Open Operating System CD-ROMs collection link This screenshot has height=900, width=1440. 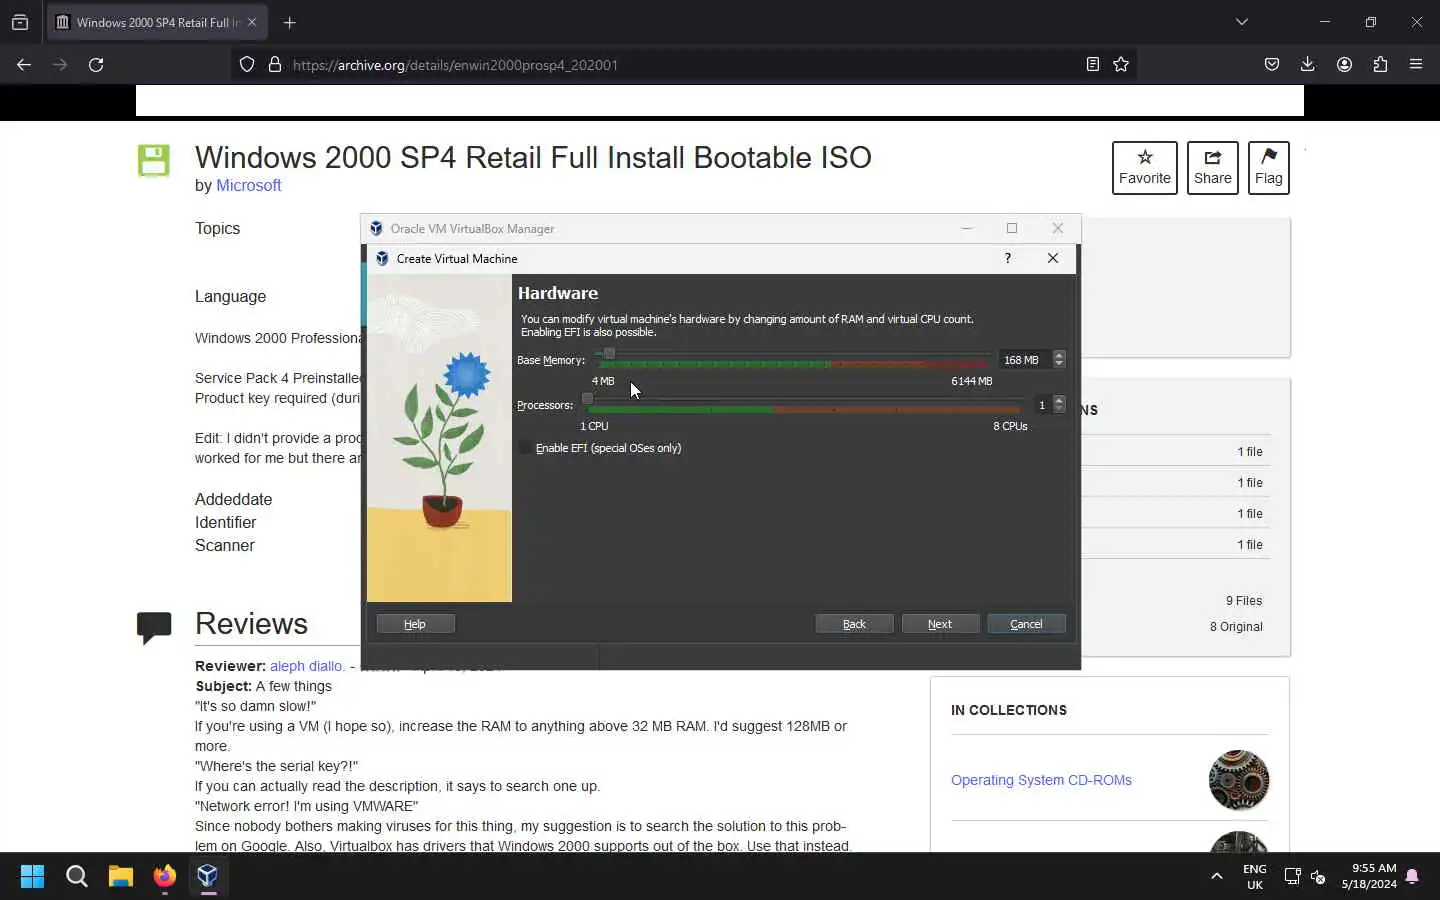(1041, 780)
